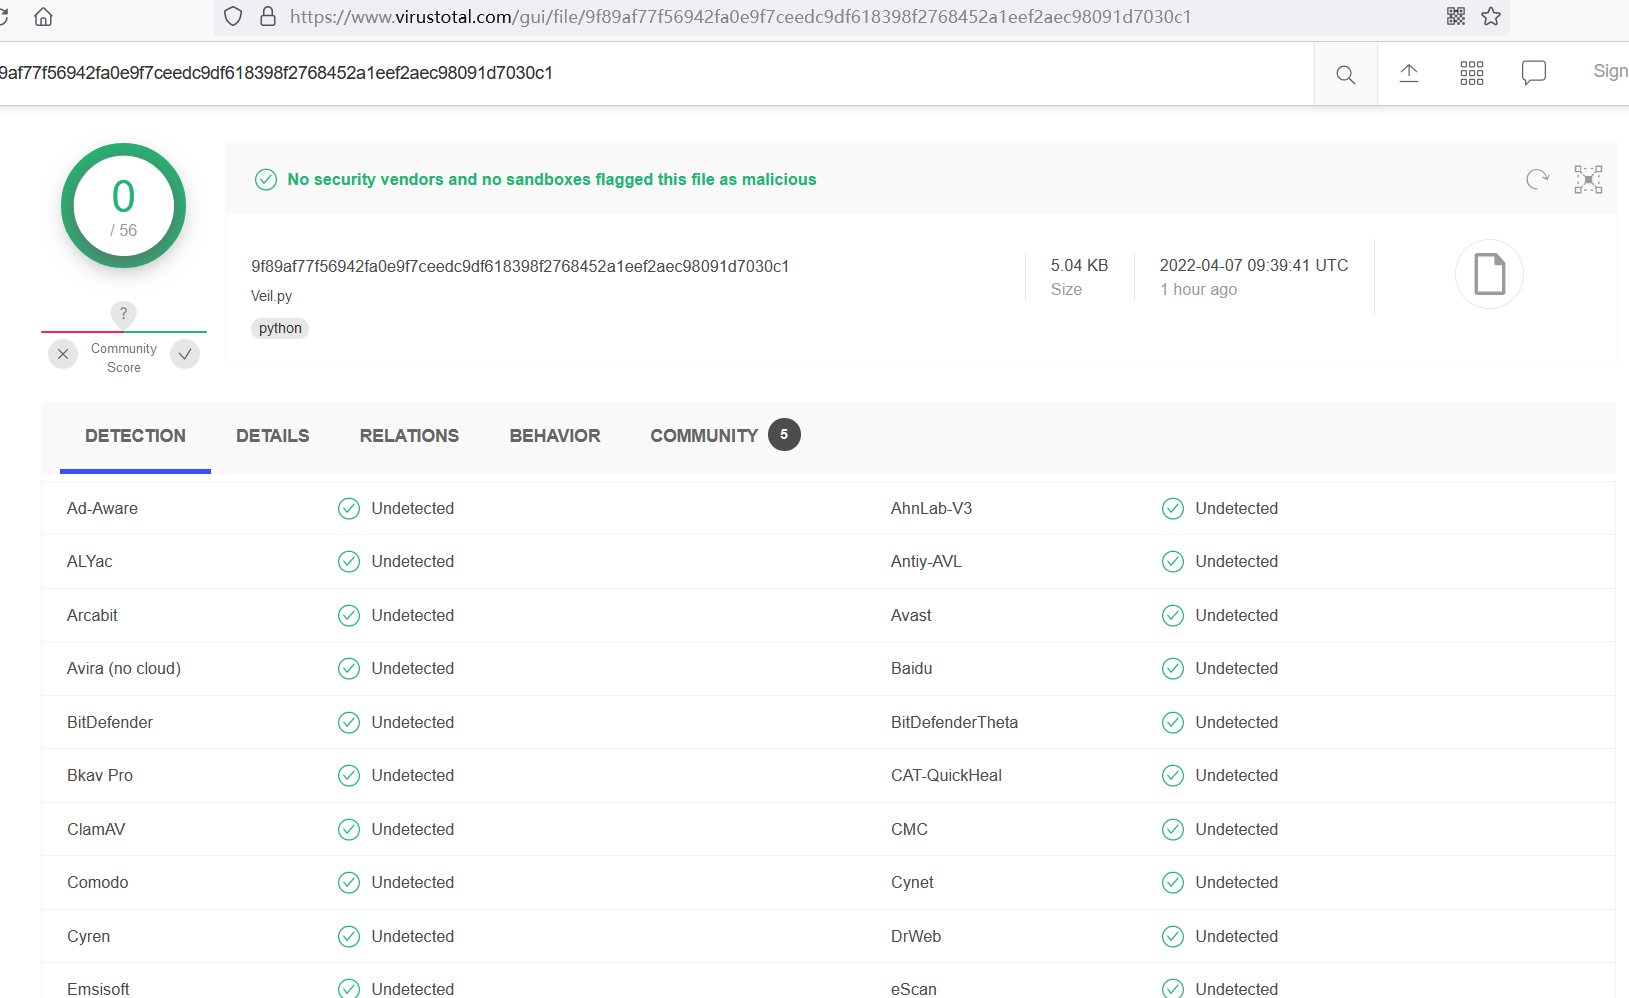The width and height of the screenshot is (1629, 998).
Task: Select the DETECTION tab
Action: [135, 436]
